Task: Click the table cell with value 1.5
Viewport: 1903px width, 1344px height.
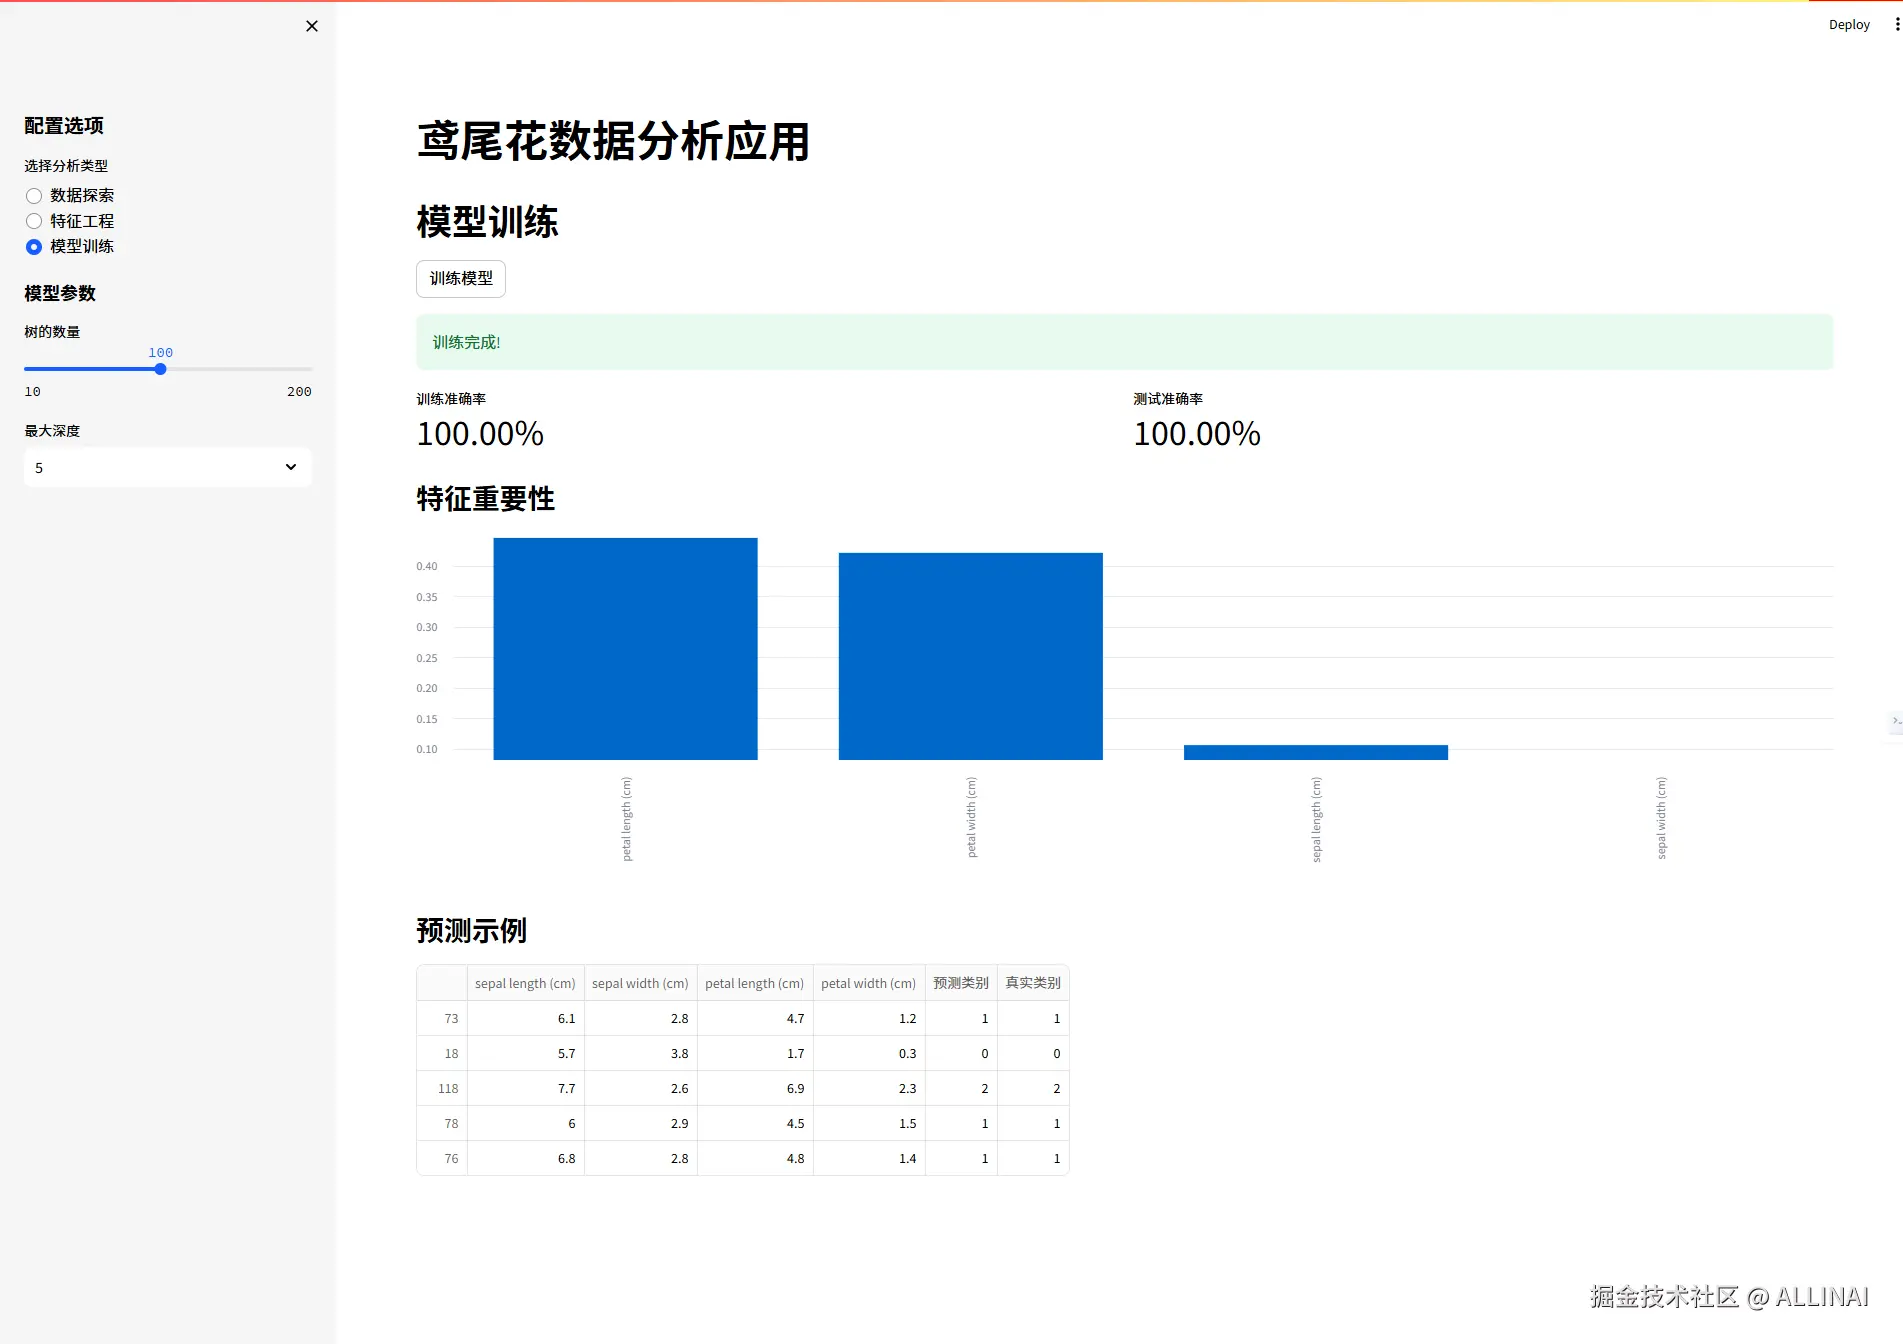Action: [x=869, y=1123]
